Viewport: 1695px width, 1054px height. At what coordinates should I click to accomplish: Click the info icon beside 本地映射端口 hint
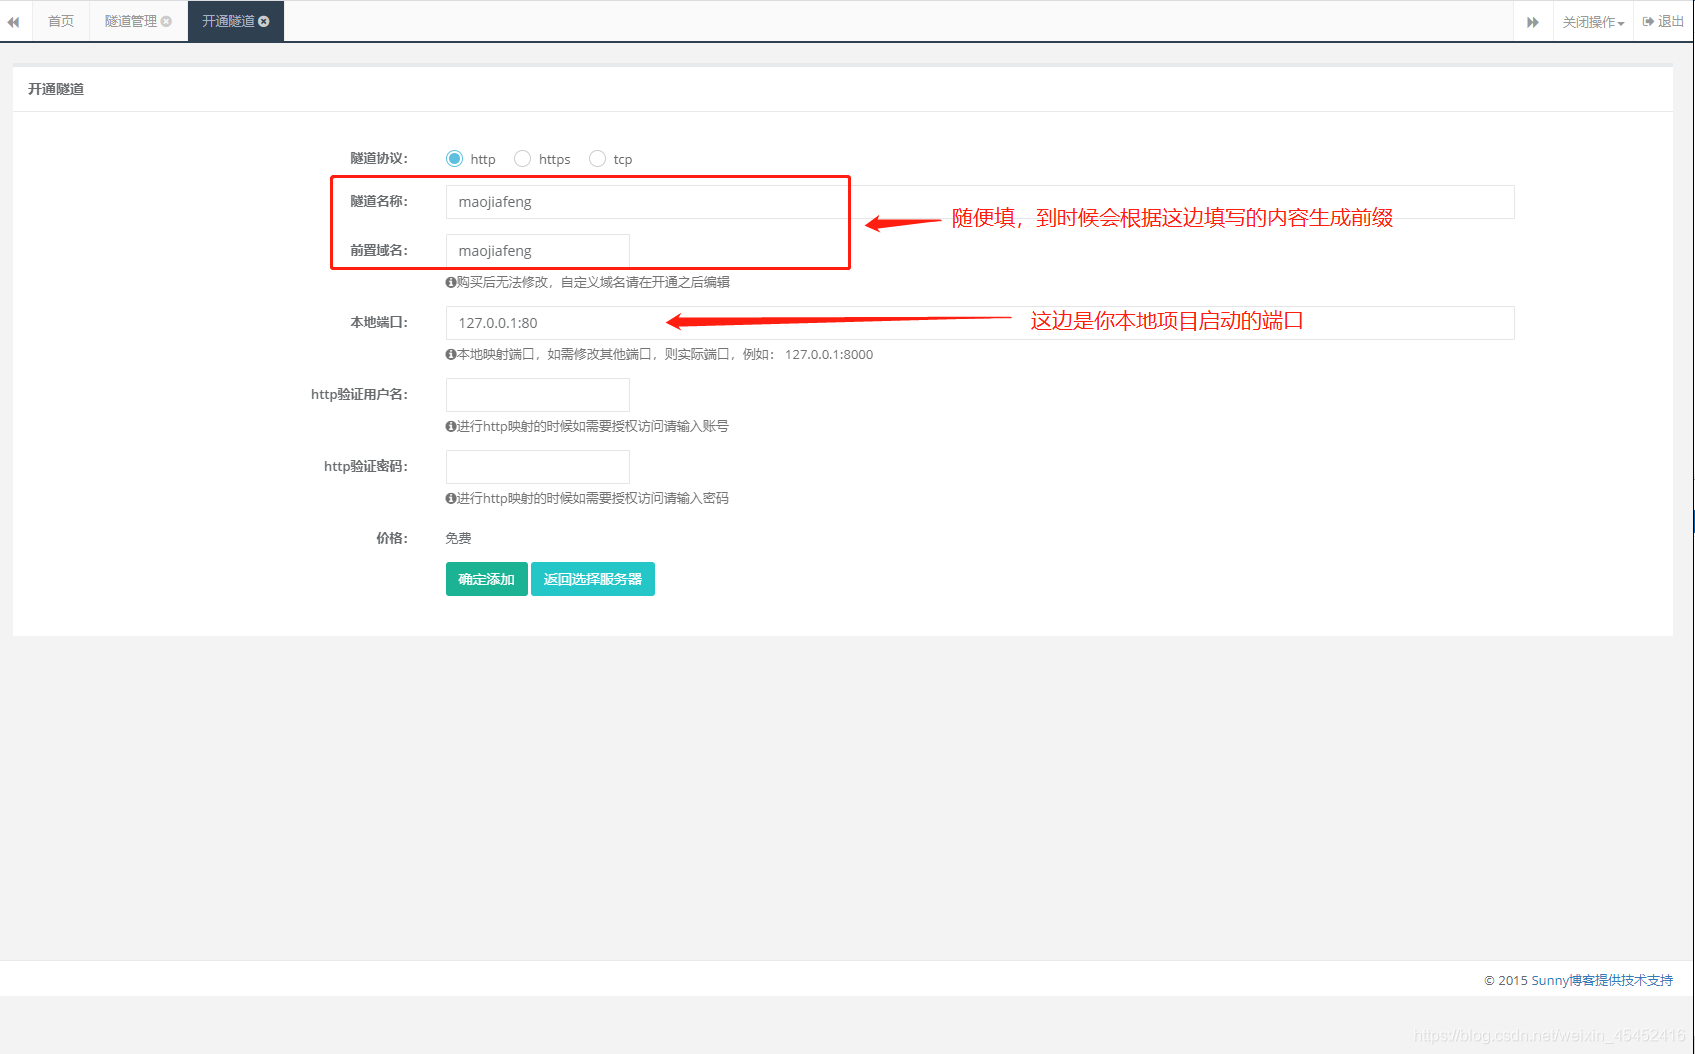[451, 354]
